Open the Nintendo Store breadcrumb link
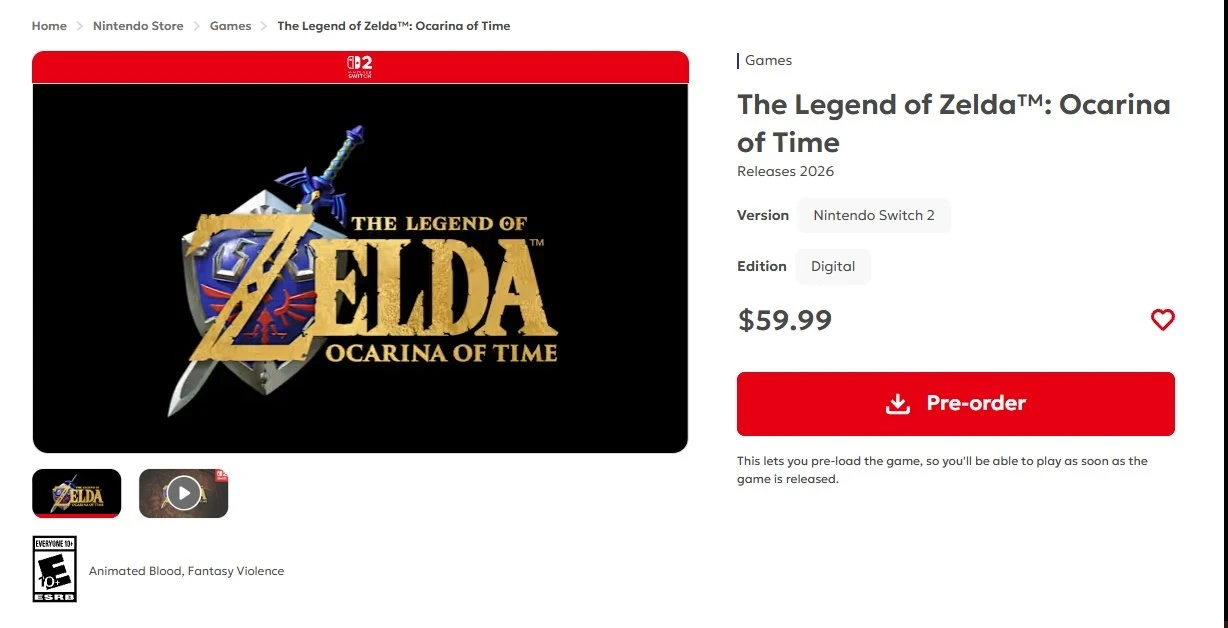 (x=138, y=26)
